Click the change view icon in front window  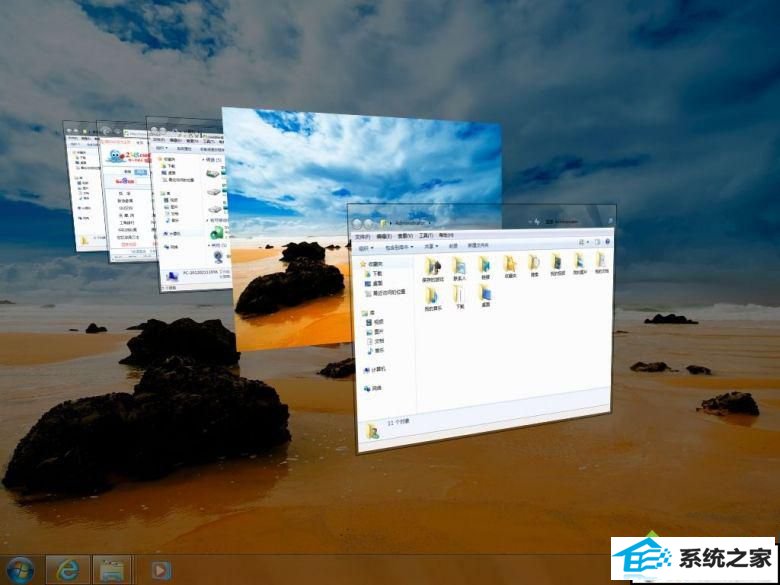(x=581, y=243)
